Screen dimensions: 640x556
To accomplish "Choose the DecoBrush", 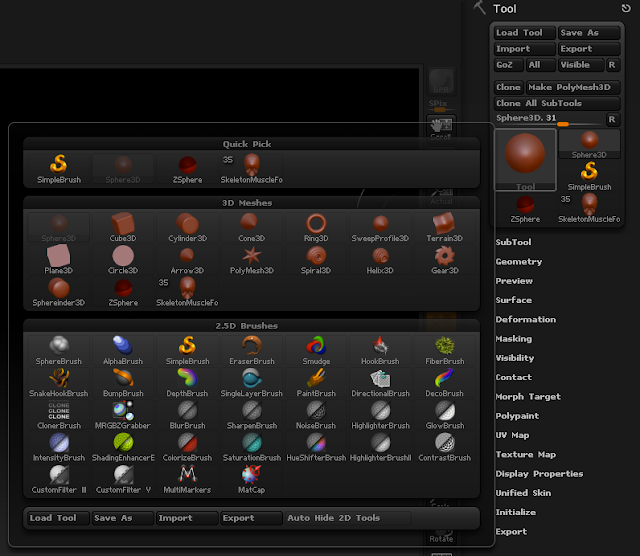I will [x=444, y=383].
